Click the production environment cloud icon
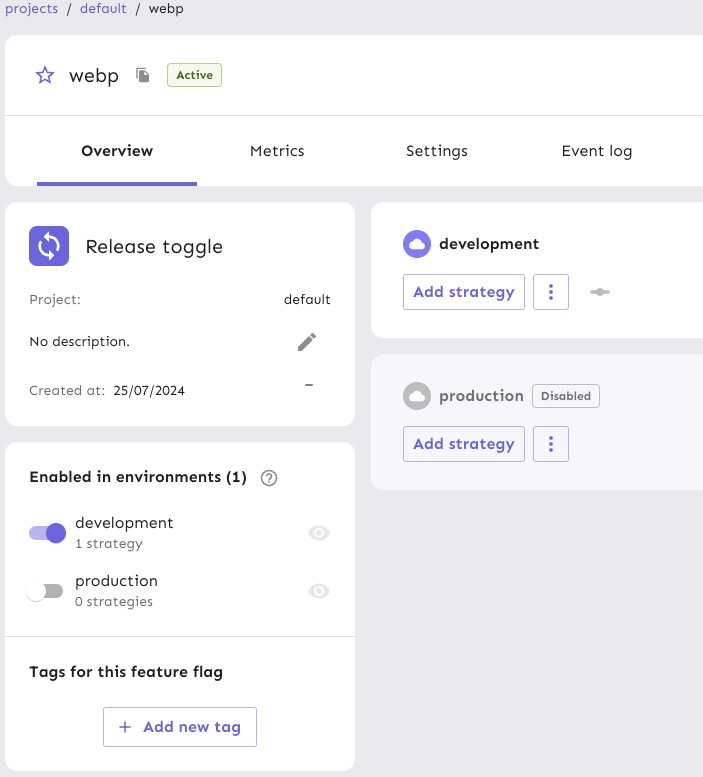Screen dimensions: 703x777 416,396
